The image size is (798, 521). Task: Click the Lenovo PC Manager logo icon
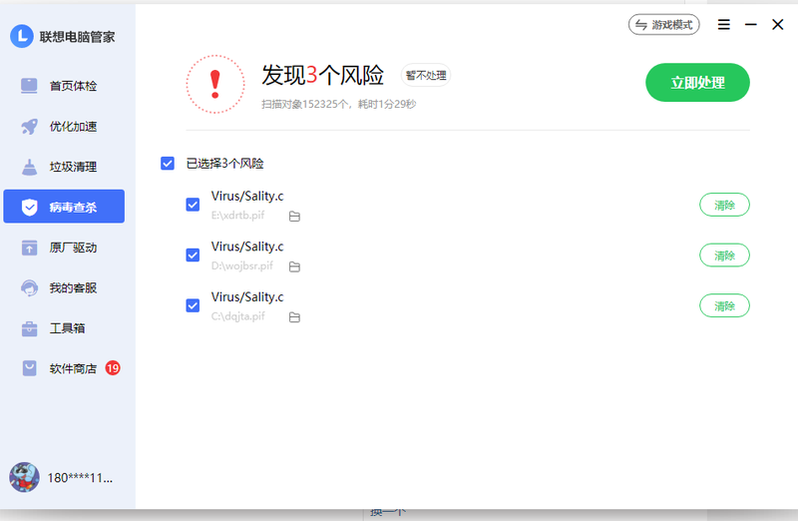(x=22, y=36)
